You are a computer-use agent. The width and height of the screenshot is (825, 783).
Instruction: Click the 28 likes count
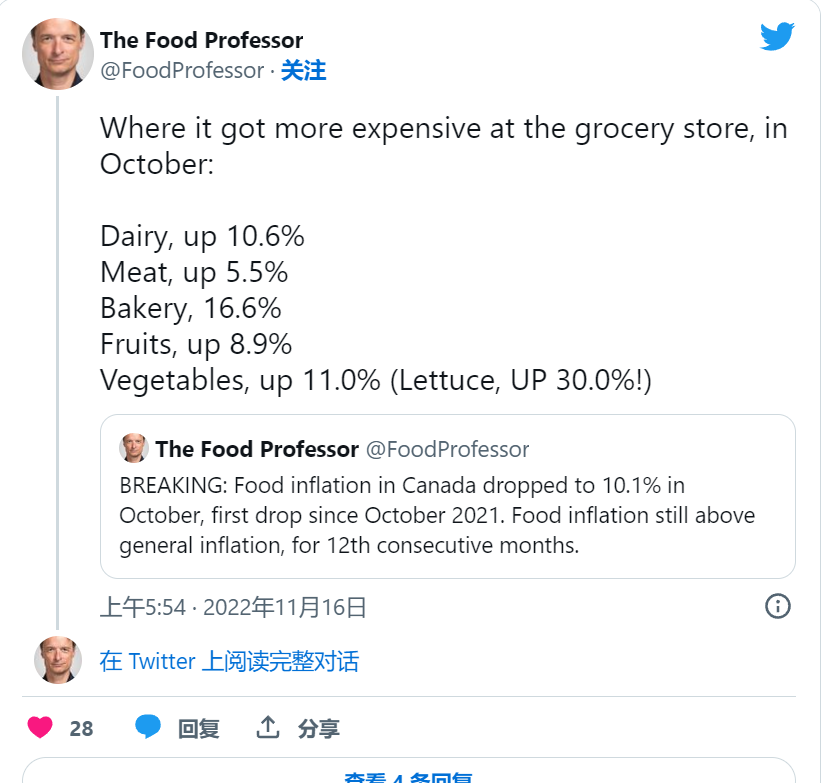click(x=81, y=729)
